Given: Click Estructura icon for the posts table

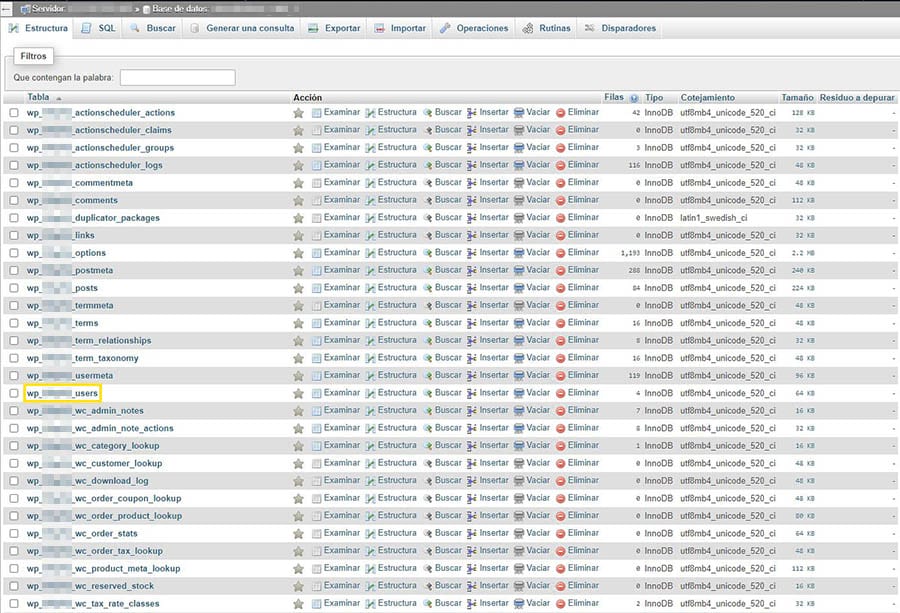Looking at the screenshot, I should click(370, 288).
